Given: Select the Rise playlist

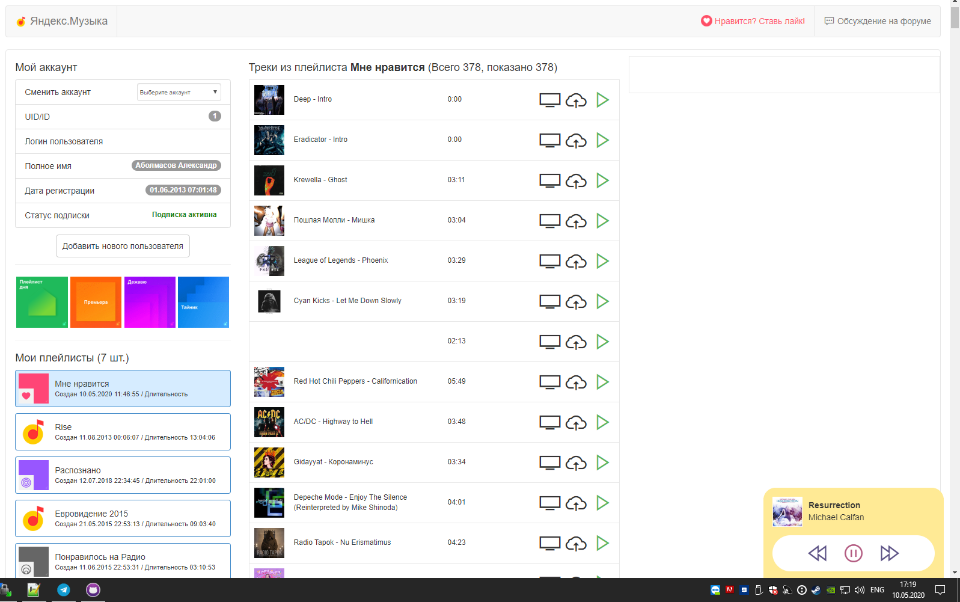Looking at the screenshot, I should (123, 432).
